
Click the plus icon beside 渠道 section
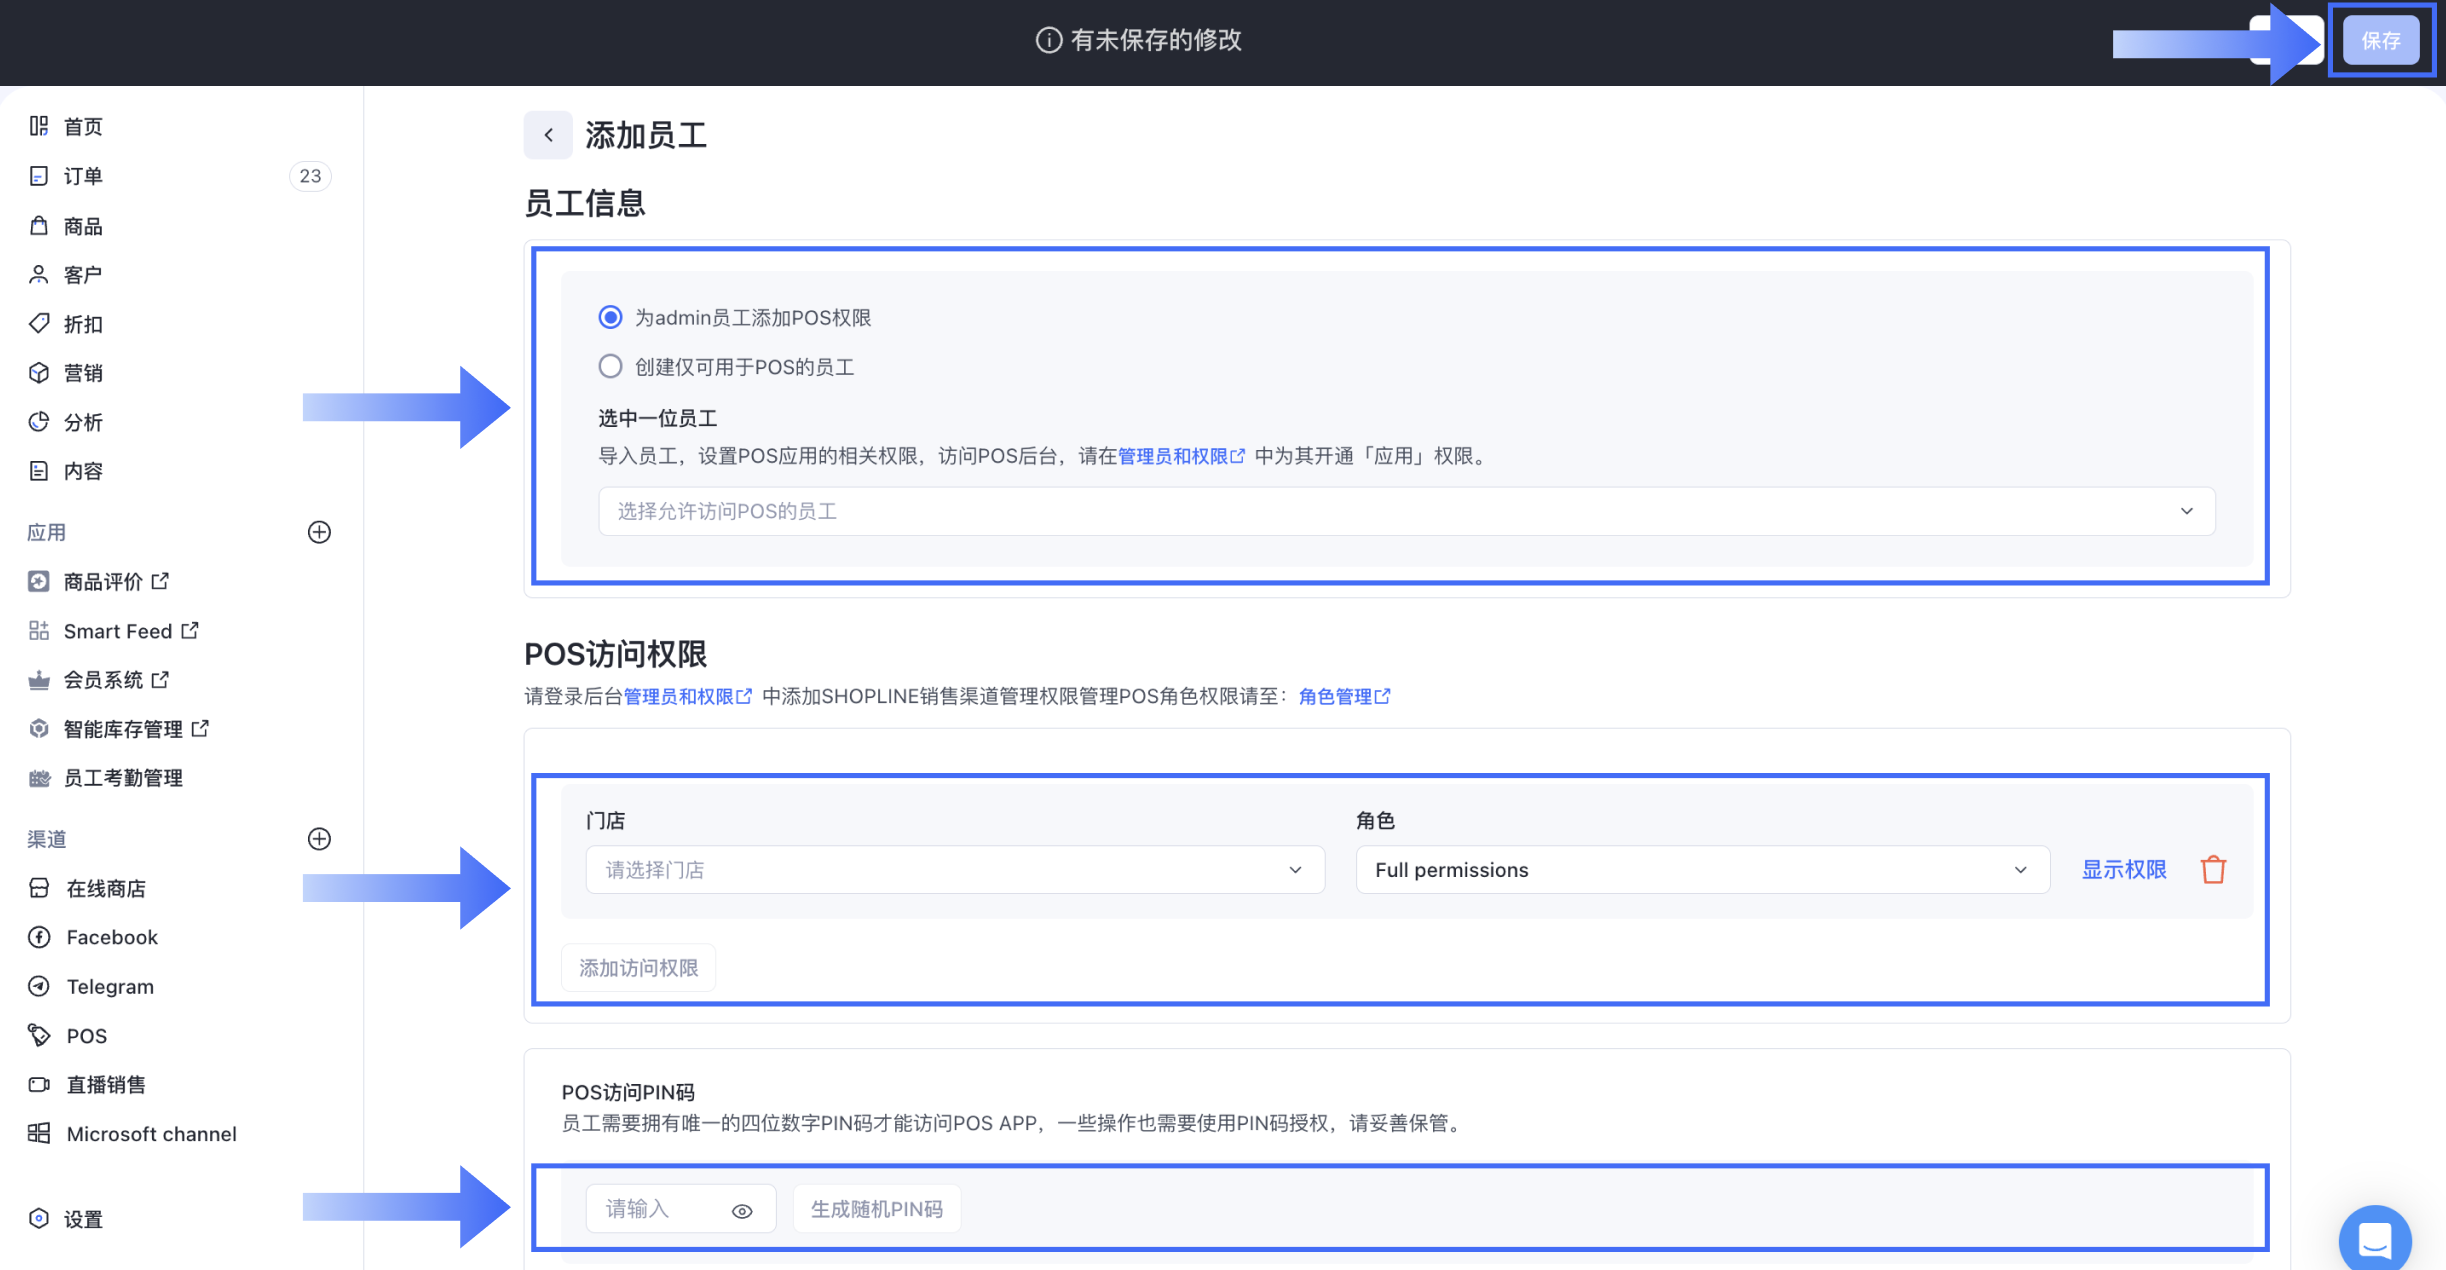click(319, 839)
